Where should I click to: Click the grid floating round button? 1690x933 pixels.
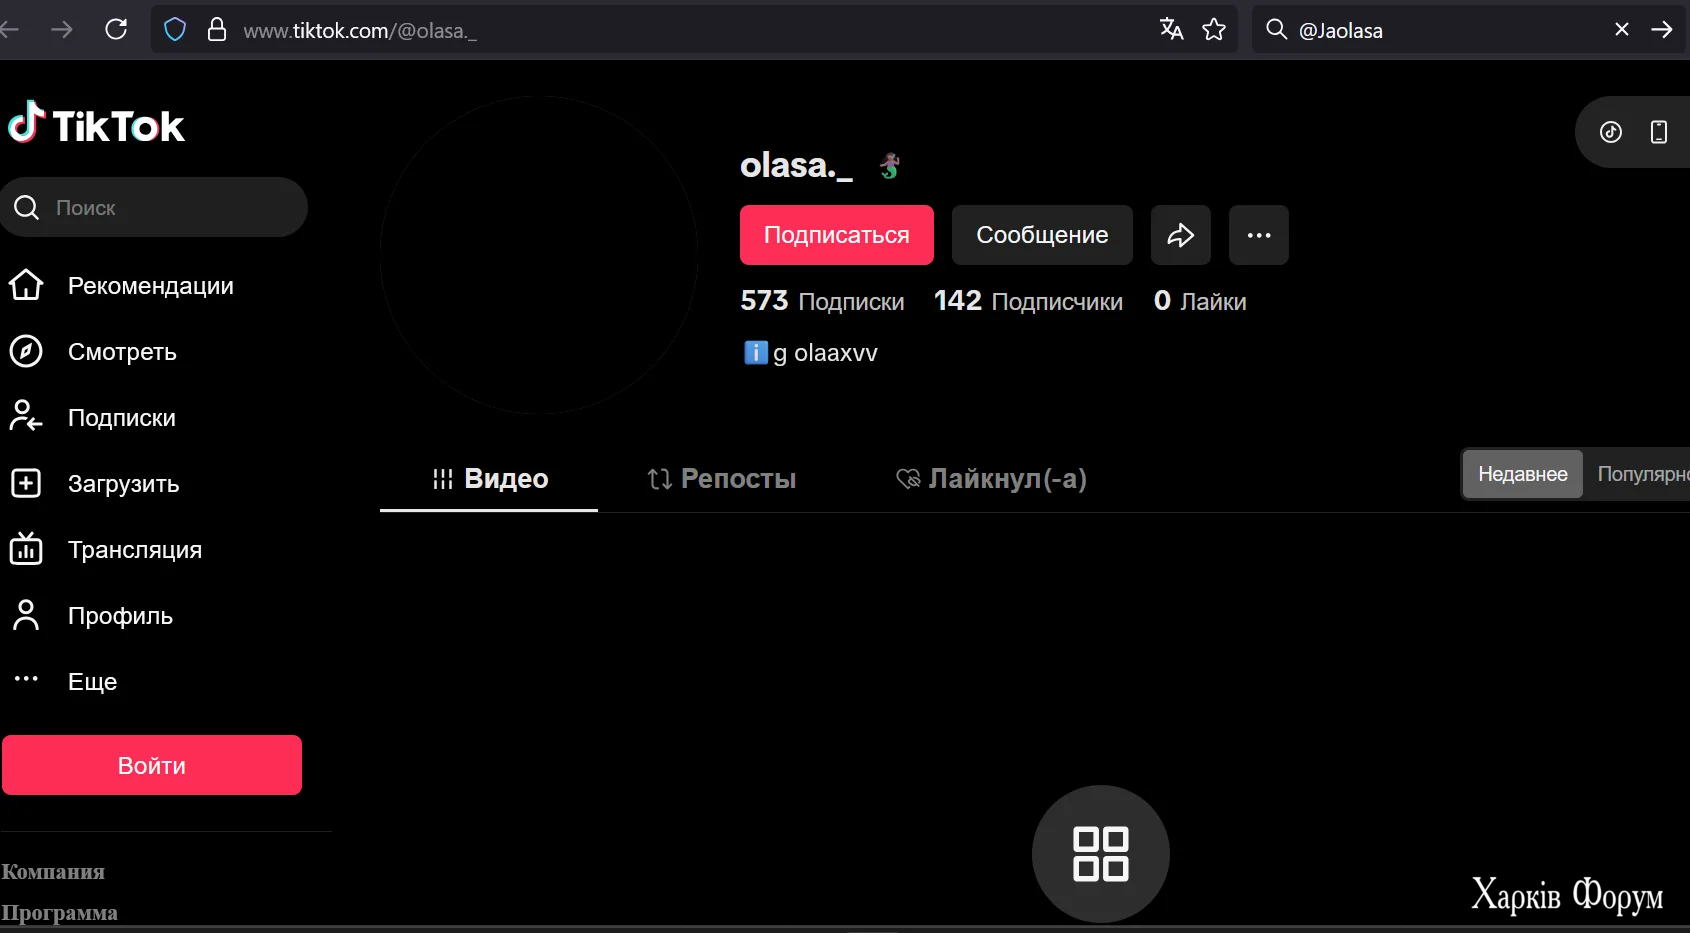(1101, 854)
